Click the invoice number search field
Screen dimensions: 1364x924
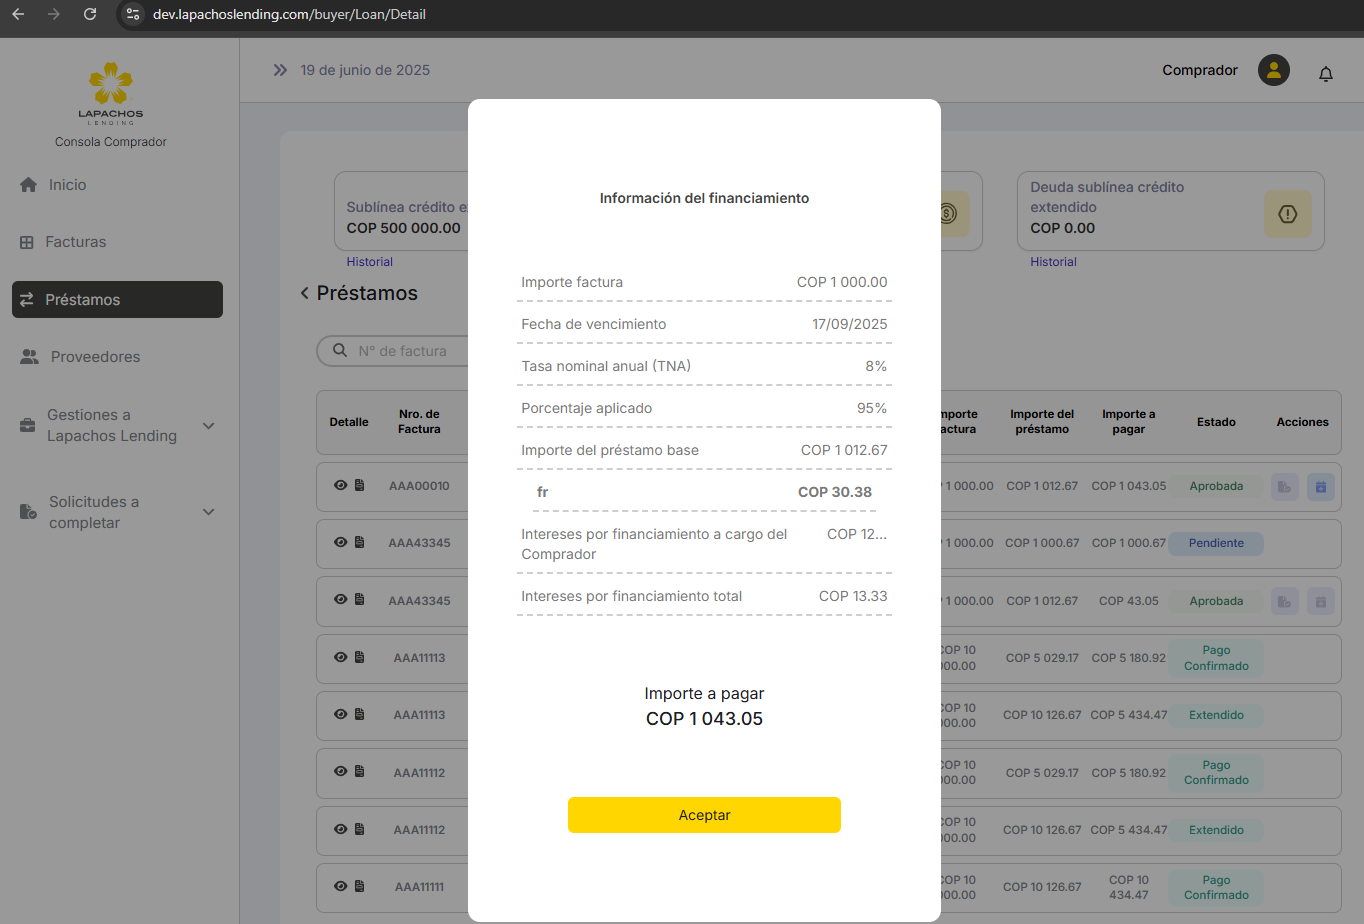point(410,351)
